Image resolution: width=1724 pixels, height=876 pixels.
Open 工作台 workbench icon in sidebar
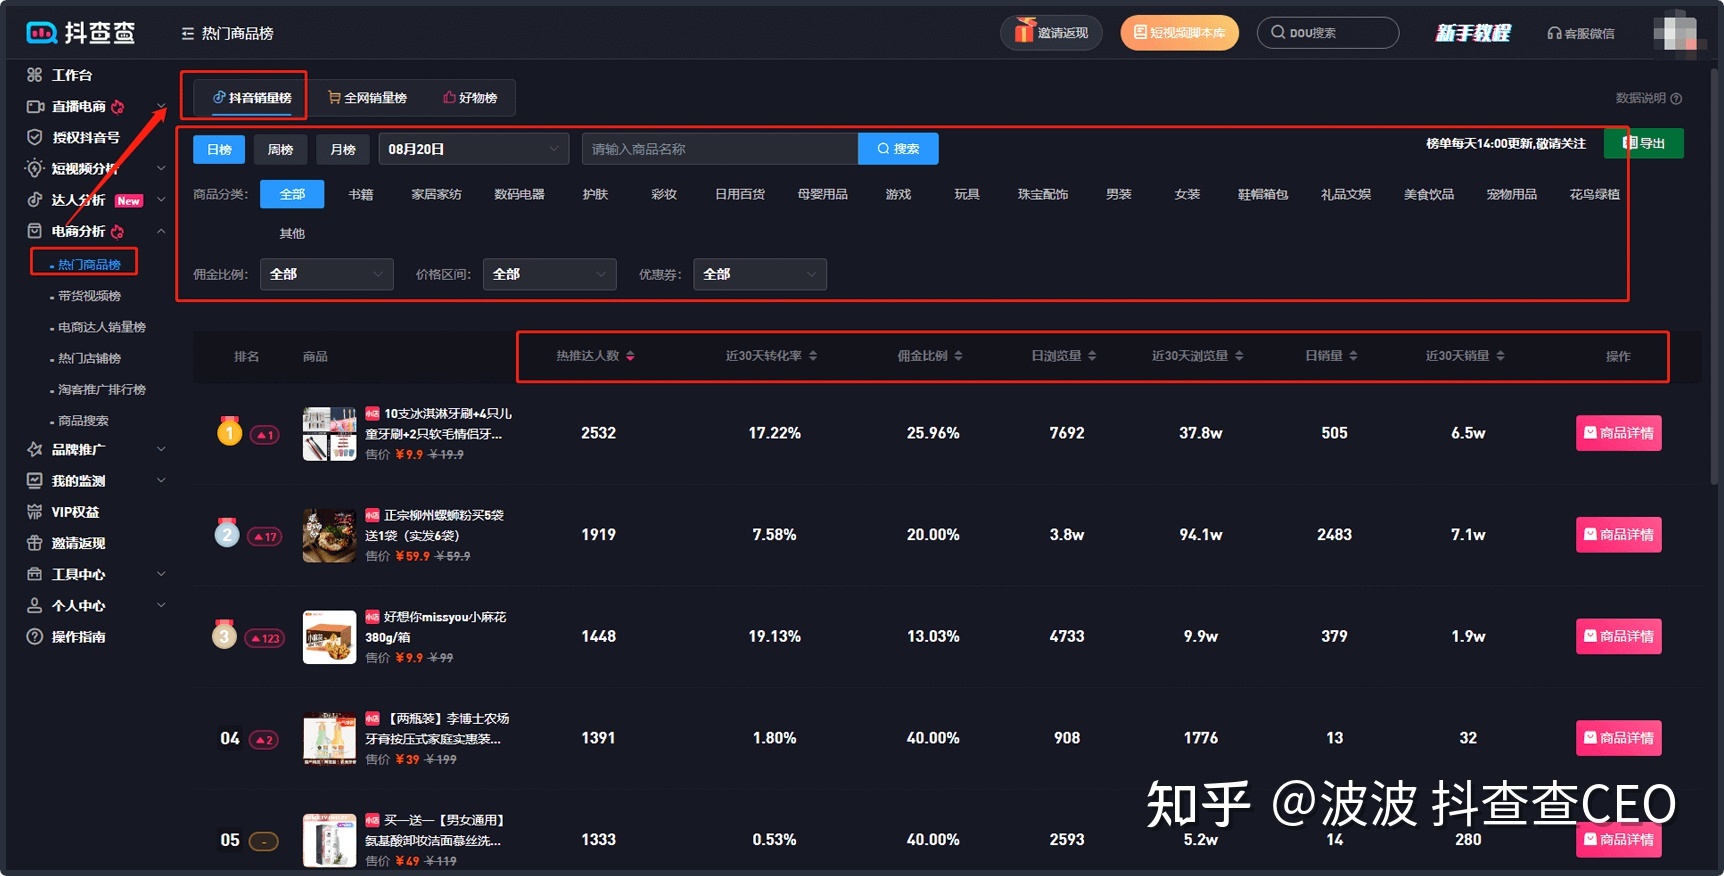[x=35, y=75]
